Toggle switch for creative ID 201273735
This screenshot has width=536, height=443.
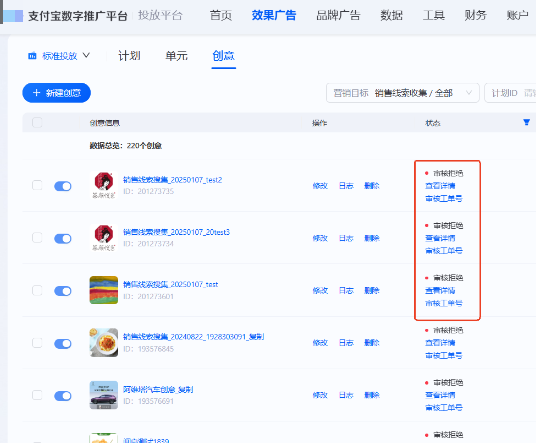pos(63,186)
